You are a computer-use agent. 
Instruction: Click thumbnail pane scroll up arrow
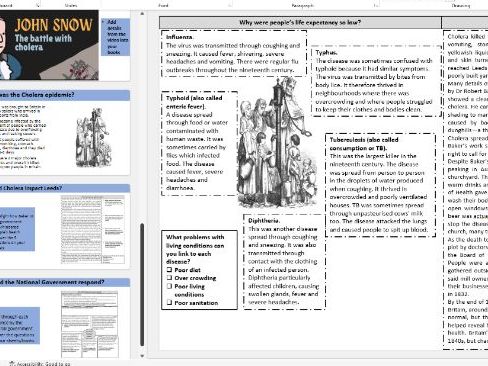tap(142, 14)
